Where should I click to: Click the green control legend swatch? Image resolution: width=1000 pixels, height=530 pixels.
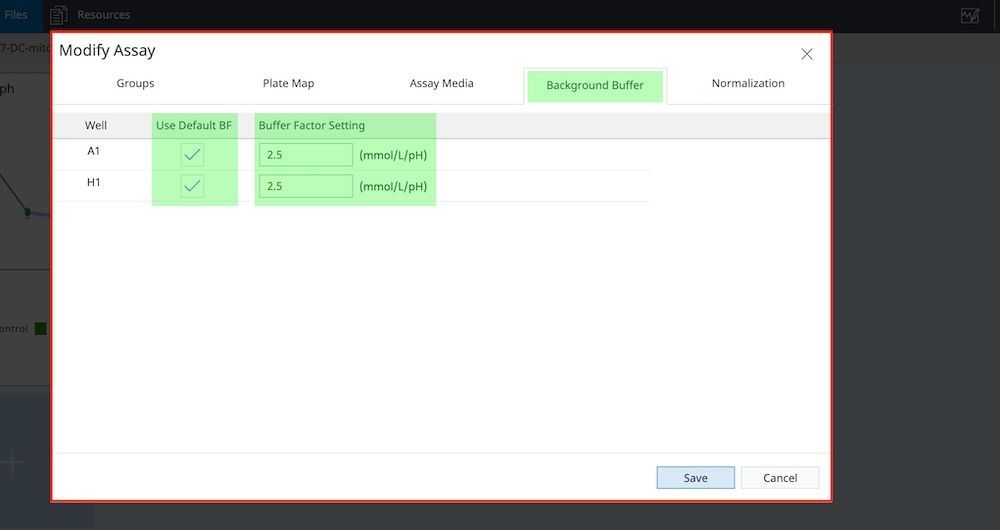[x=41, y=329]
